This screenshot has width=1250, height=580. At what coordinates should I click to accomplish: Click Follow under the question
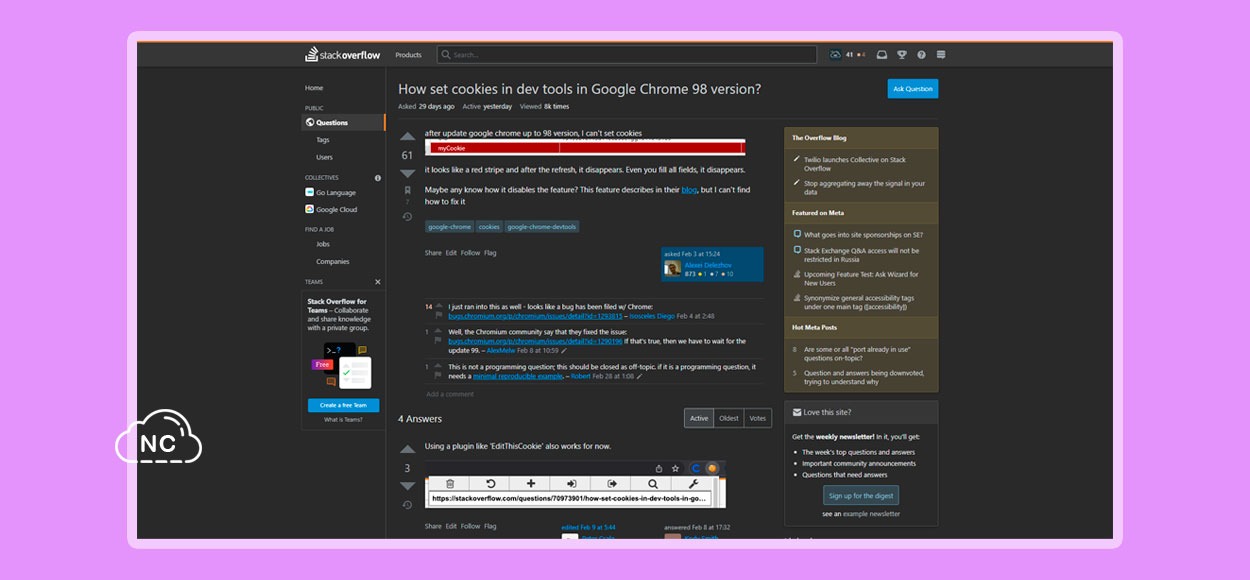[470, 253]
